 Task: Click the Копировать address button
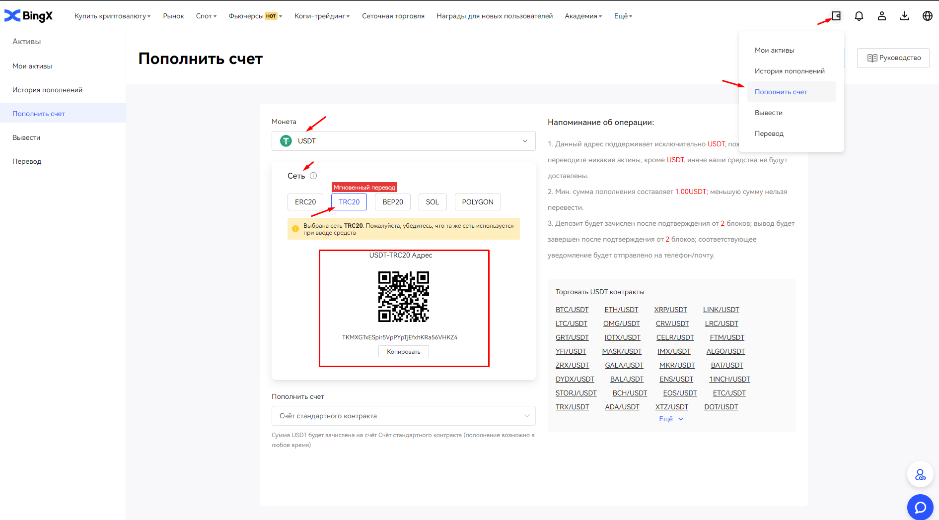(x=404, y=352)
